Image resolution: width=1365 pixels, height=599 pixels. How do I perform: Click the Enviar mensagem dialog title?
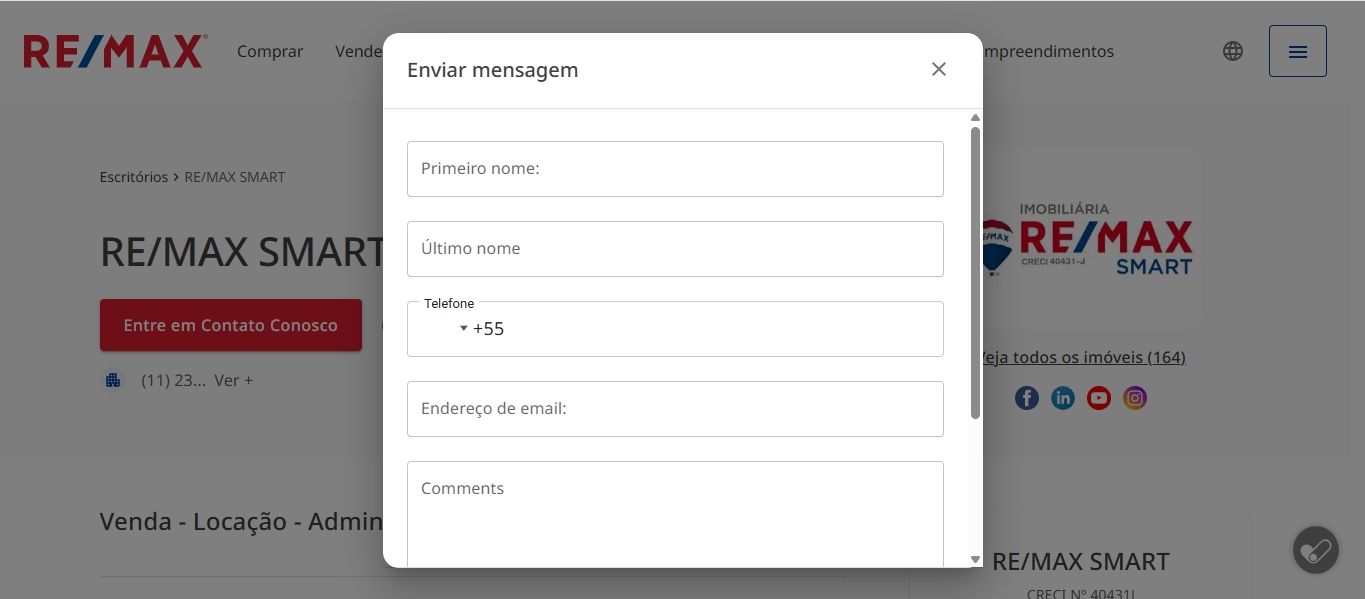tap(493, 70)
